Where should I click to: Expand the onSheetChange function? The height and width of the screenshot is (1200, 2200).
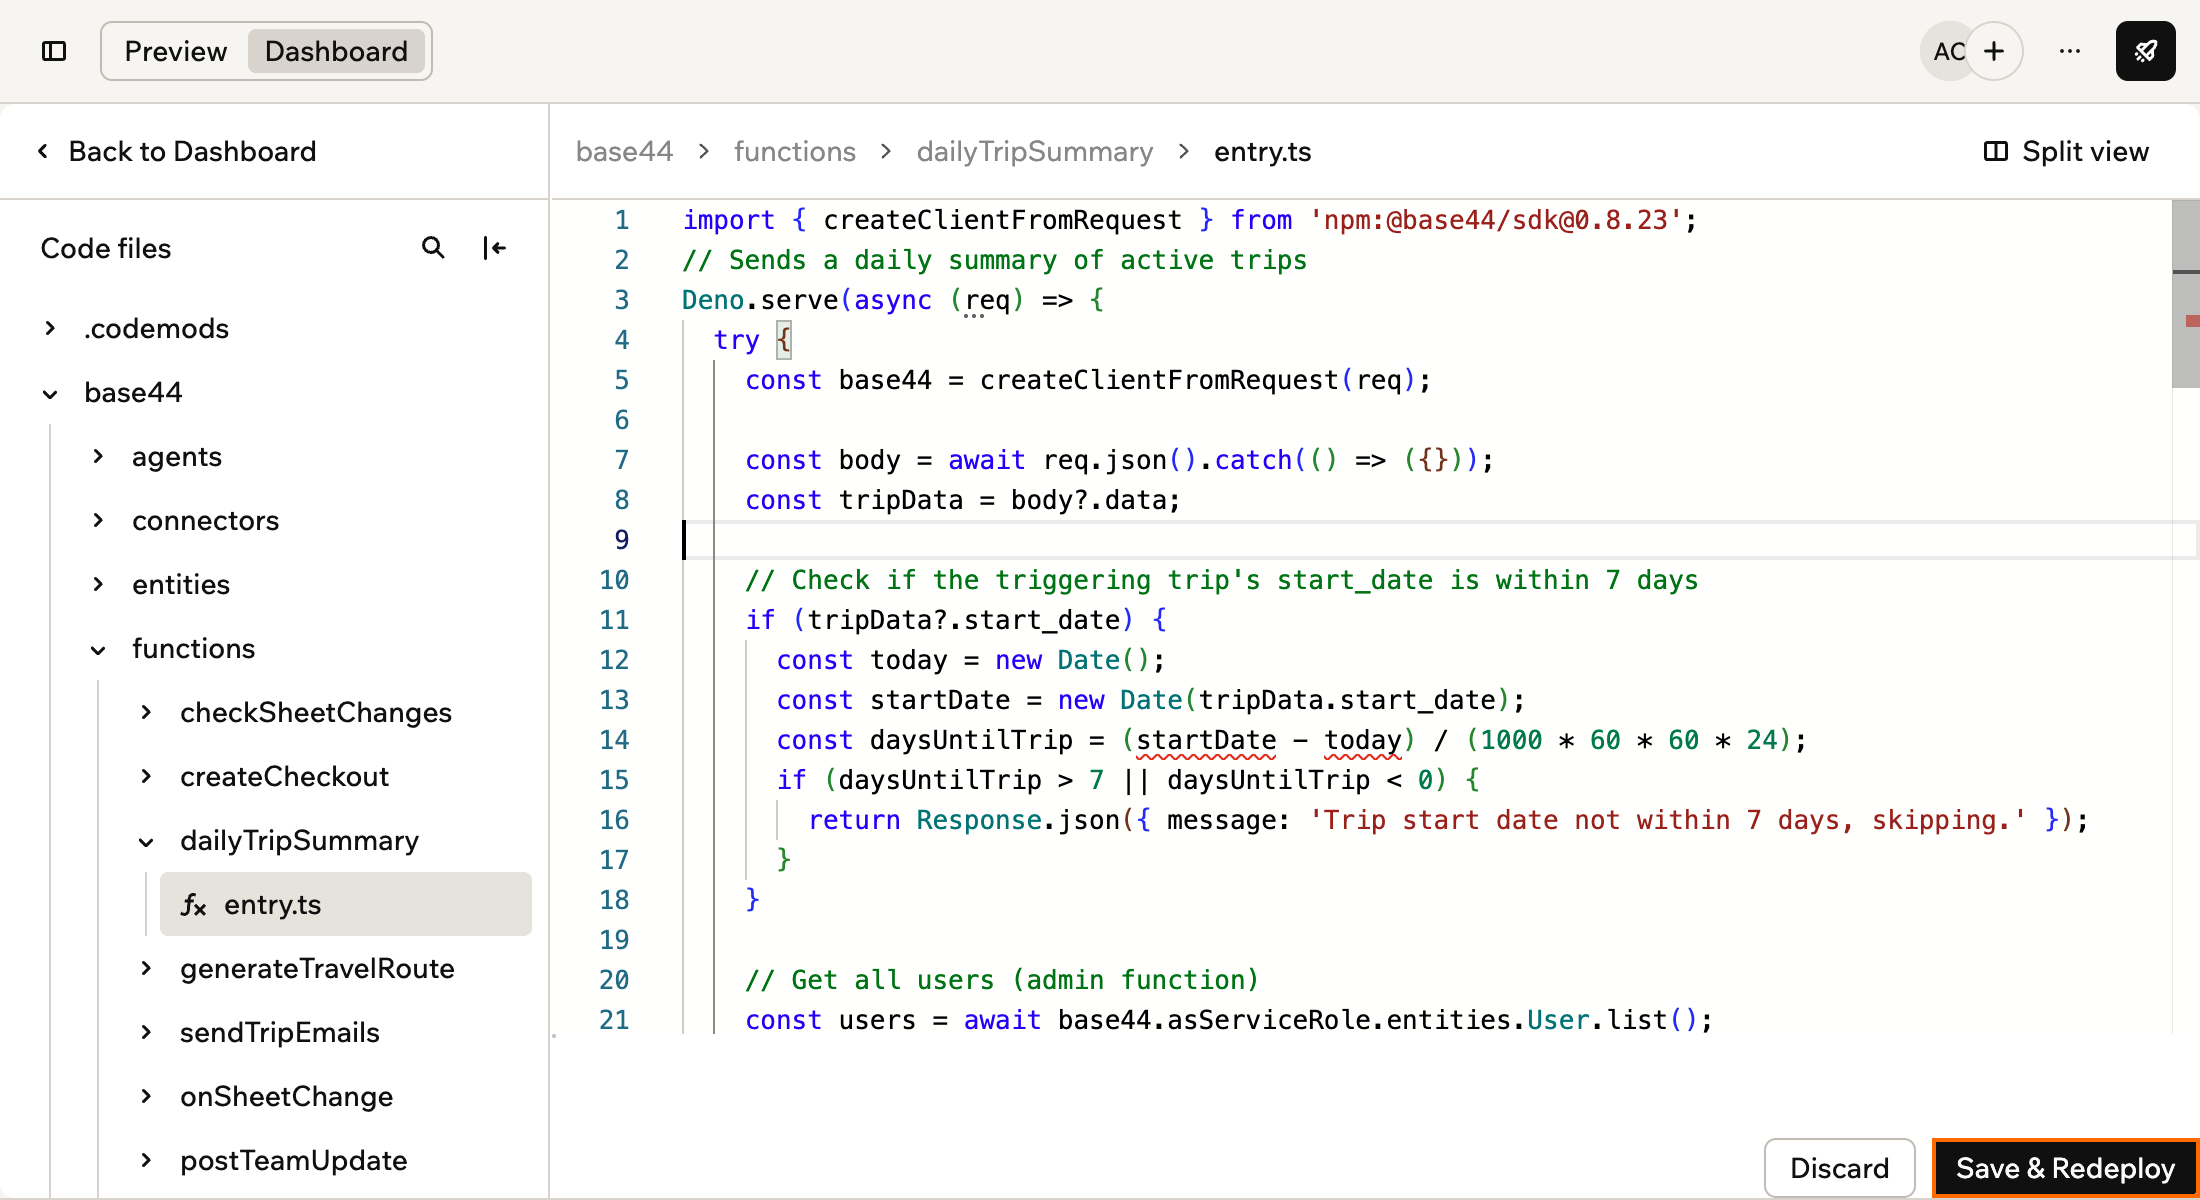click(x=146, y=1096)
